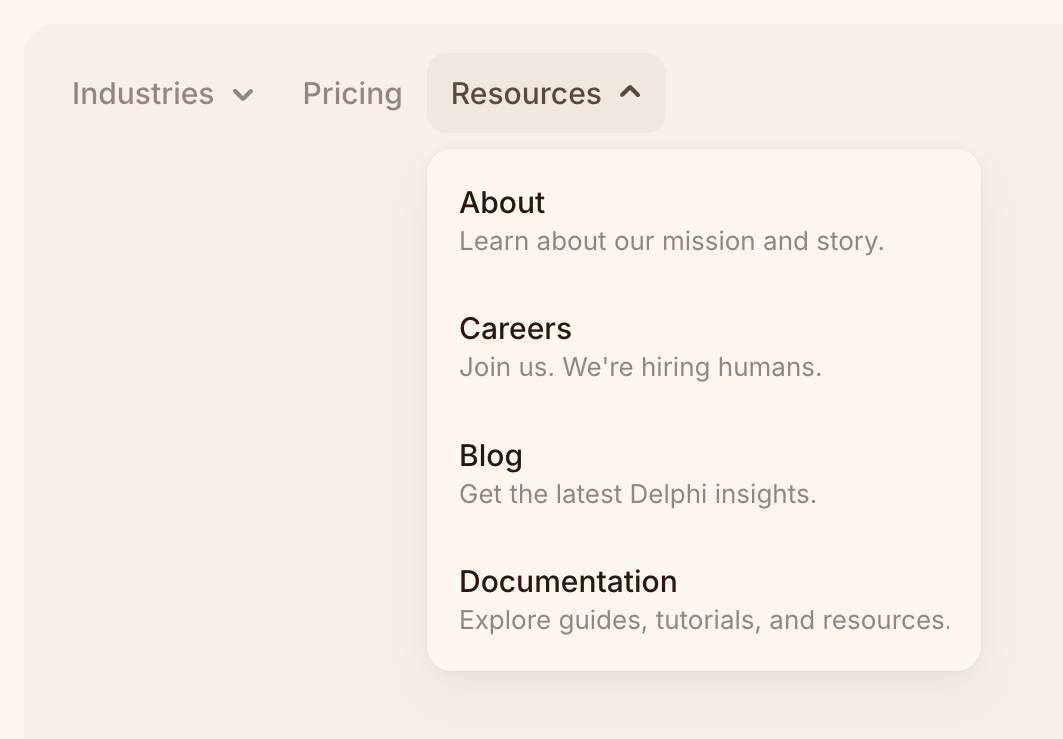Pick Blog from the Resources menu
1063x739 pixels.
[x=491, y=456]
